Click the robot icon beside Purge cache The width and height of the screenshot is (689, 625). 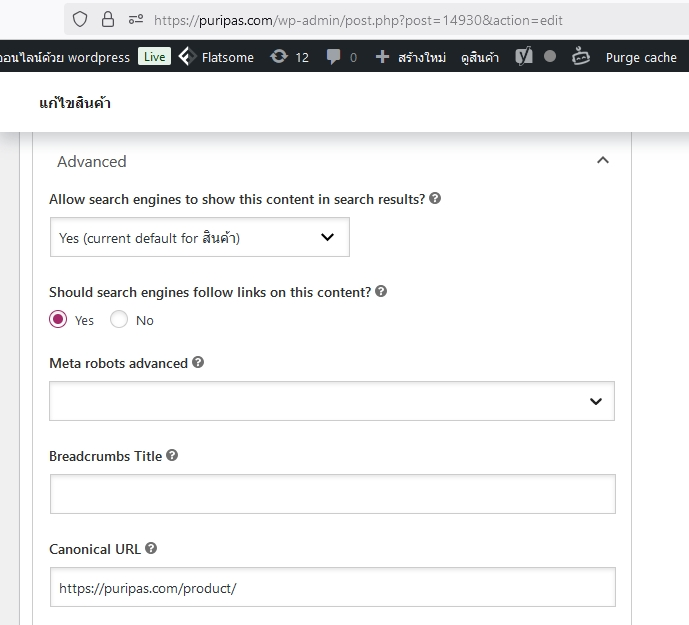click(581, 57)
